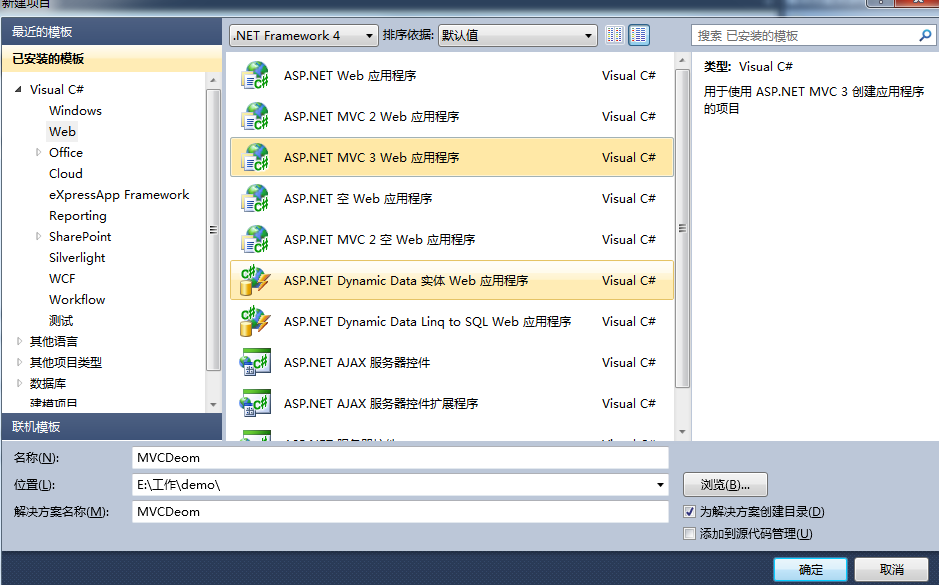Click the 浏览(B)... button

[725, 485]
